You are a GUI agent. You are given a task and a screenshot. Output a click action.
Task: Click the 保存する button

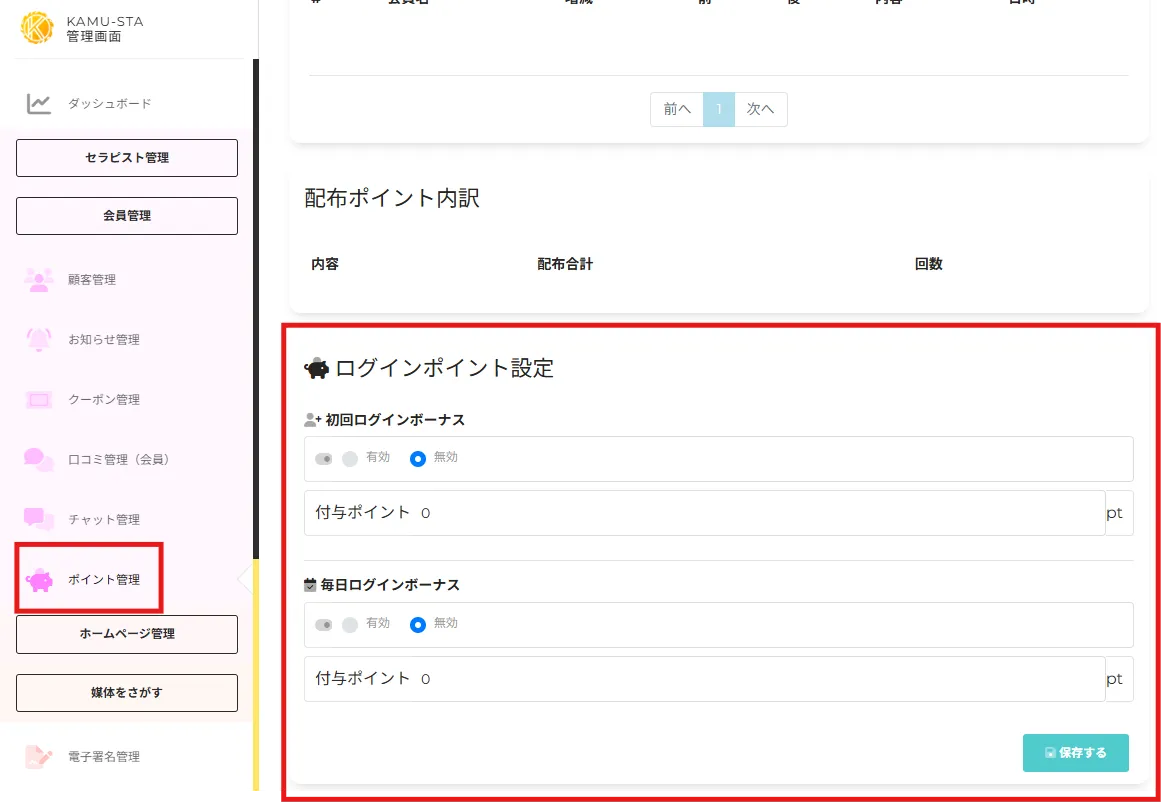coord(1075,753)
